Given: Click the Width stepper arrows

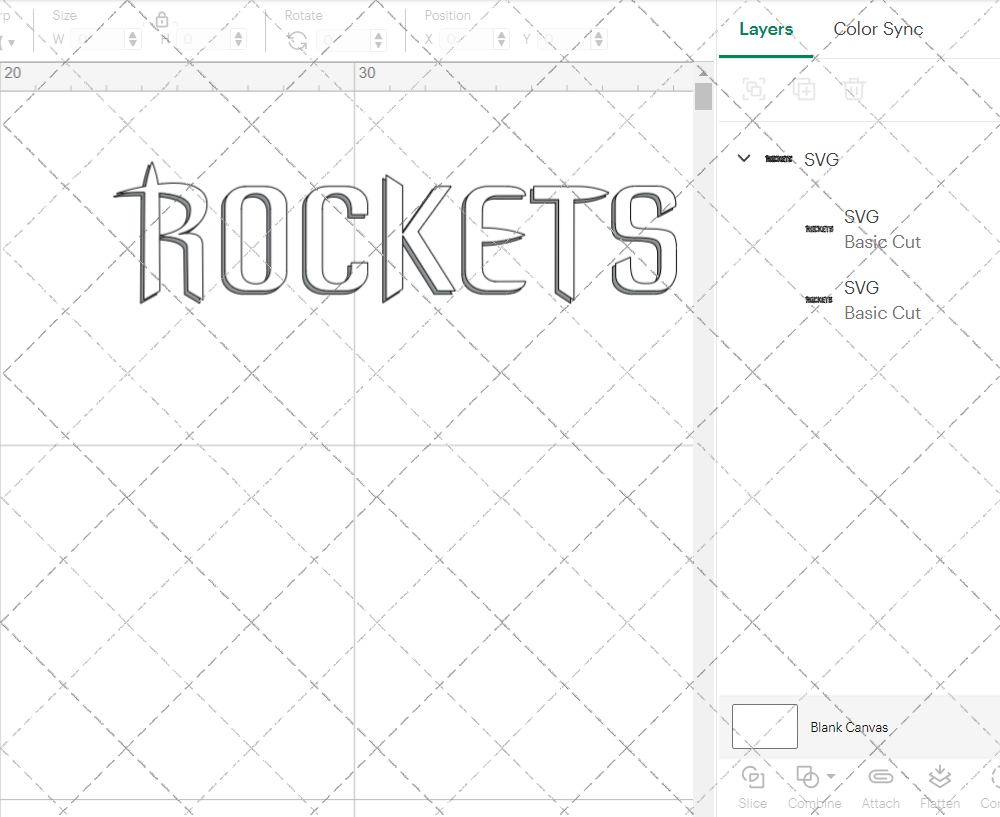Looking at the screenshot, I should [133, 40].
